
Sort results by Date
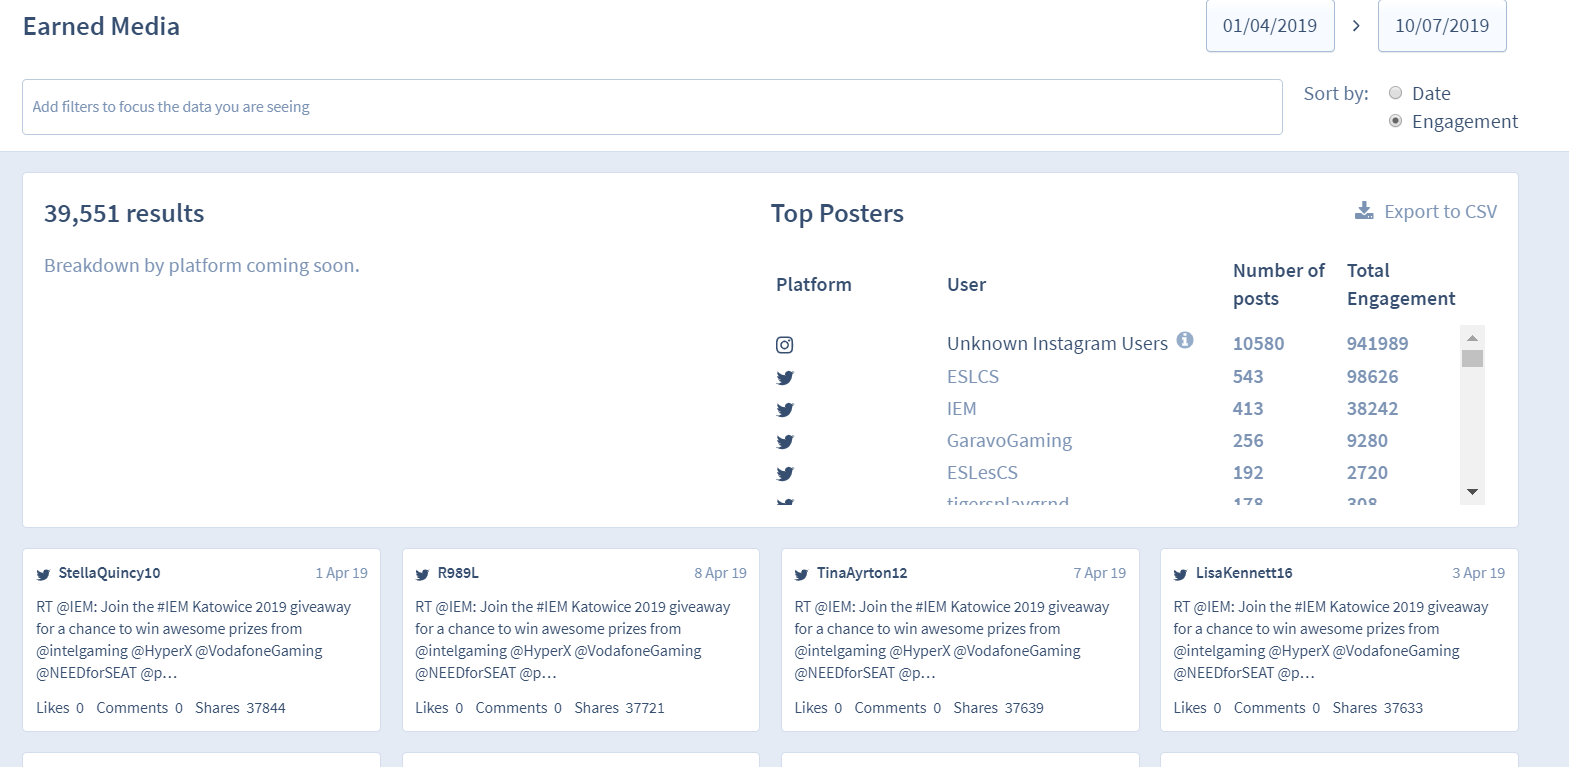1396,93
